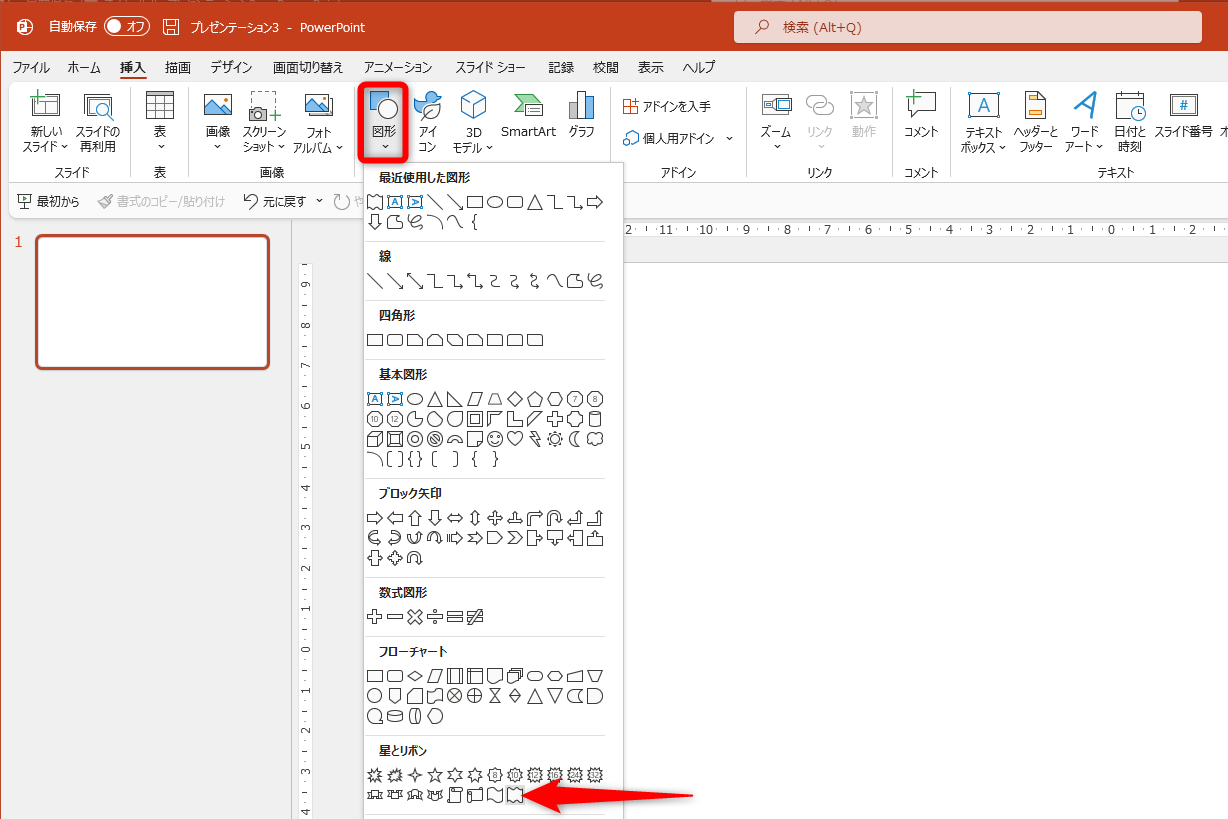Pick the Rectangle in 最近使用した図形
Screen dimensions: 1228x819
[x=475, y=202]
